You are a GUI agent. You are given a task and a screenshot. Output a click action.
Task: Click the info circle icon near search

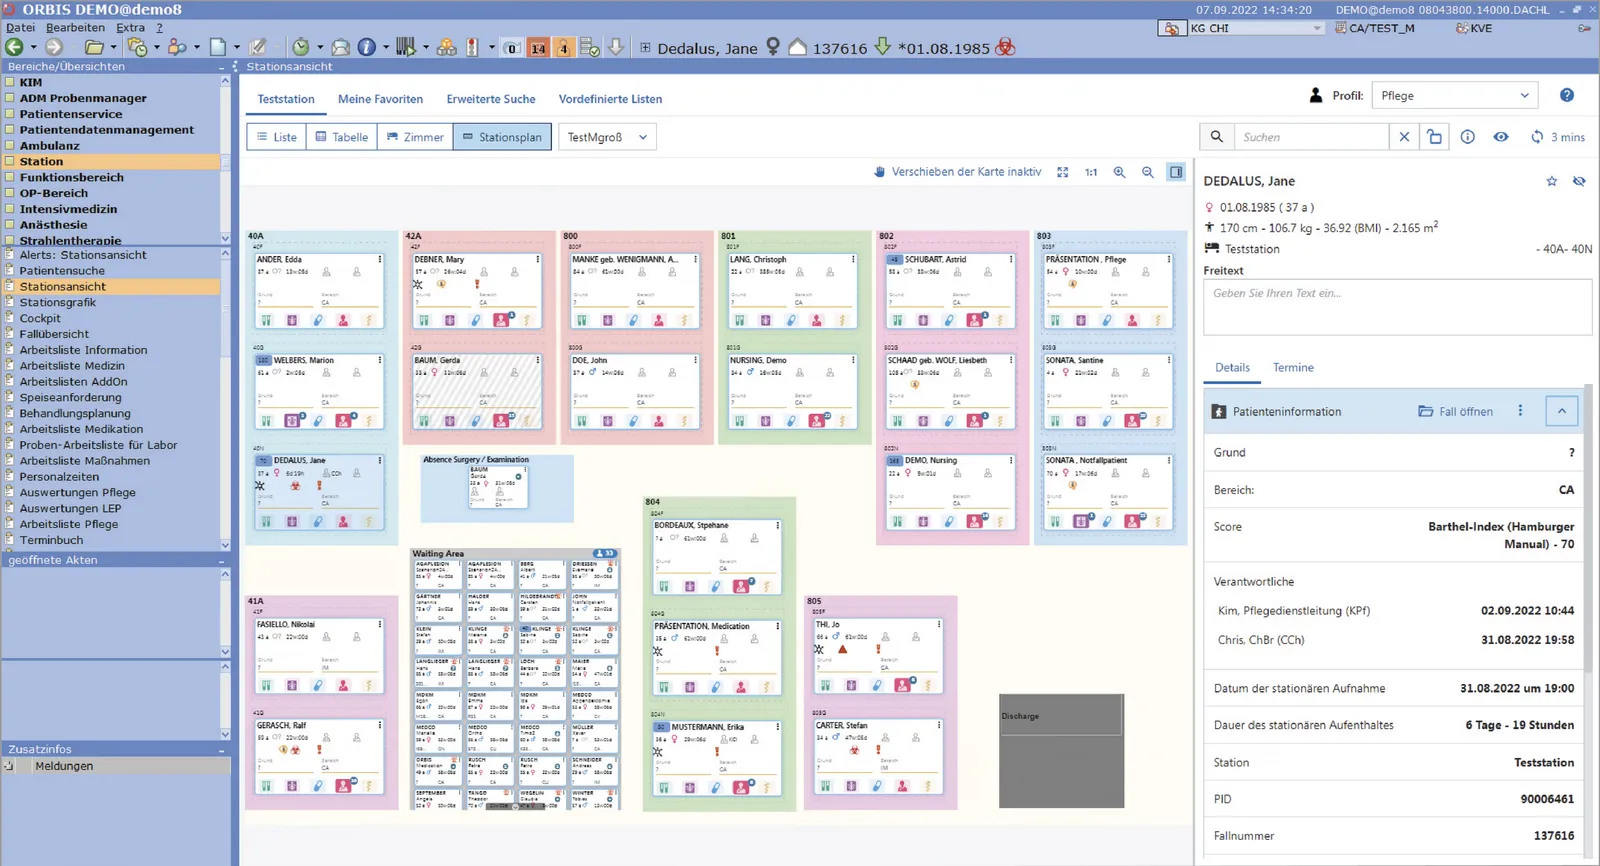pyautogui.click(x=1467, y=137)
